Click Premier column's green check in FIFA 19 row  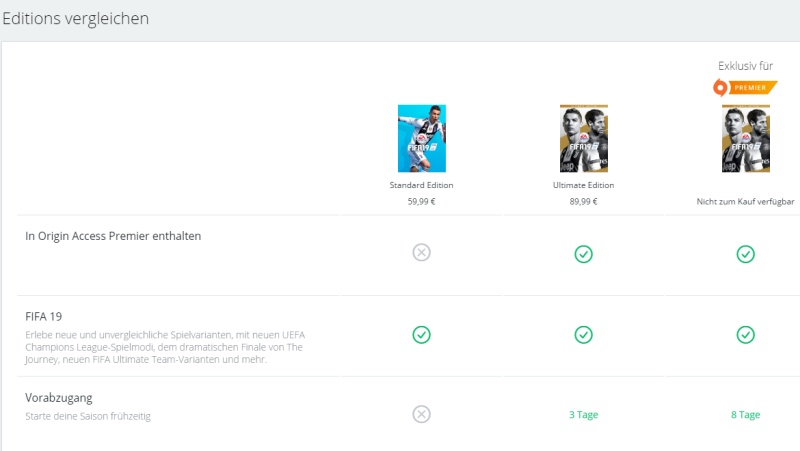pyautogui.click(x=745, y=334)
